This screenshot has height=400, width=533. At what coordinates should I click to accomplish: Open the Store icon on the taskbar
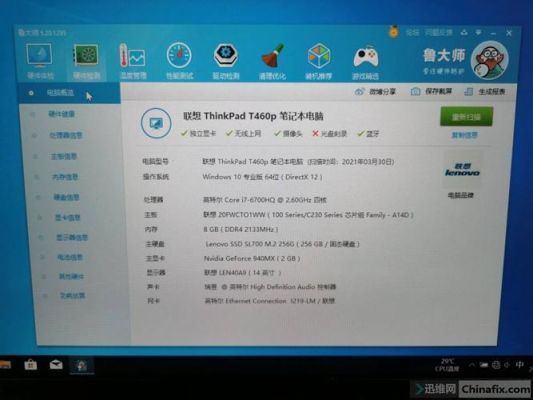pos(30,365)
